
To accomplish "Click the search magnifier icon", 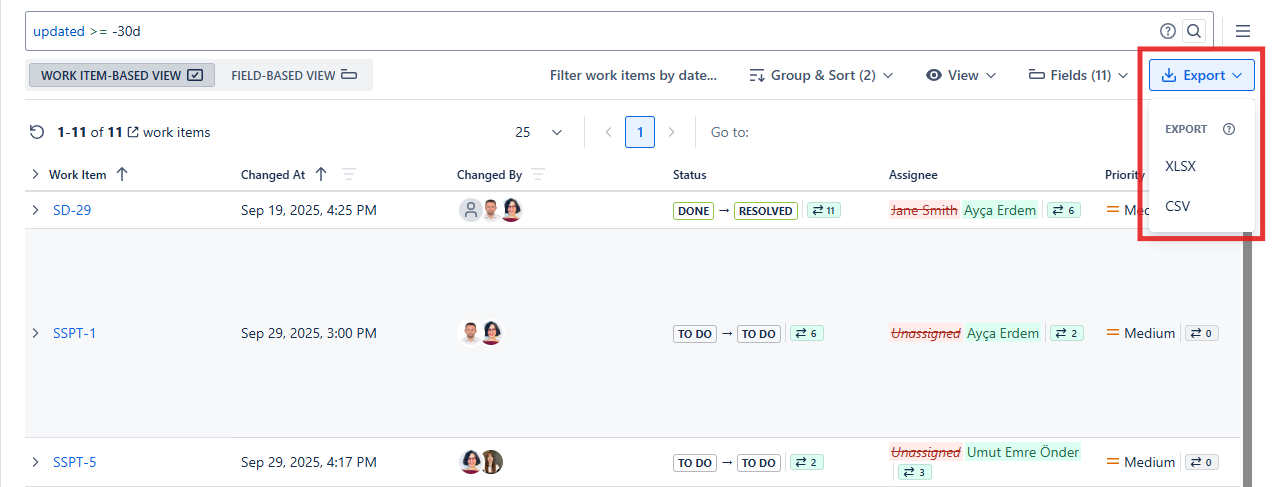I will tap(1193, 31).
